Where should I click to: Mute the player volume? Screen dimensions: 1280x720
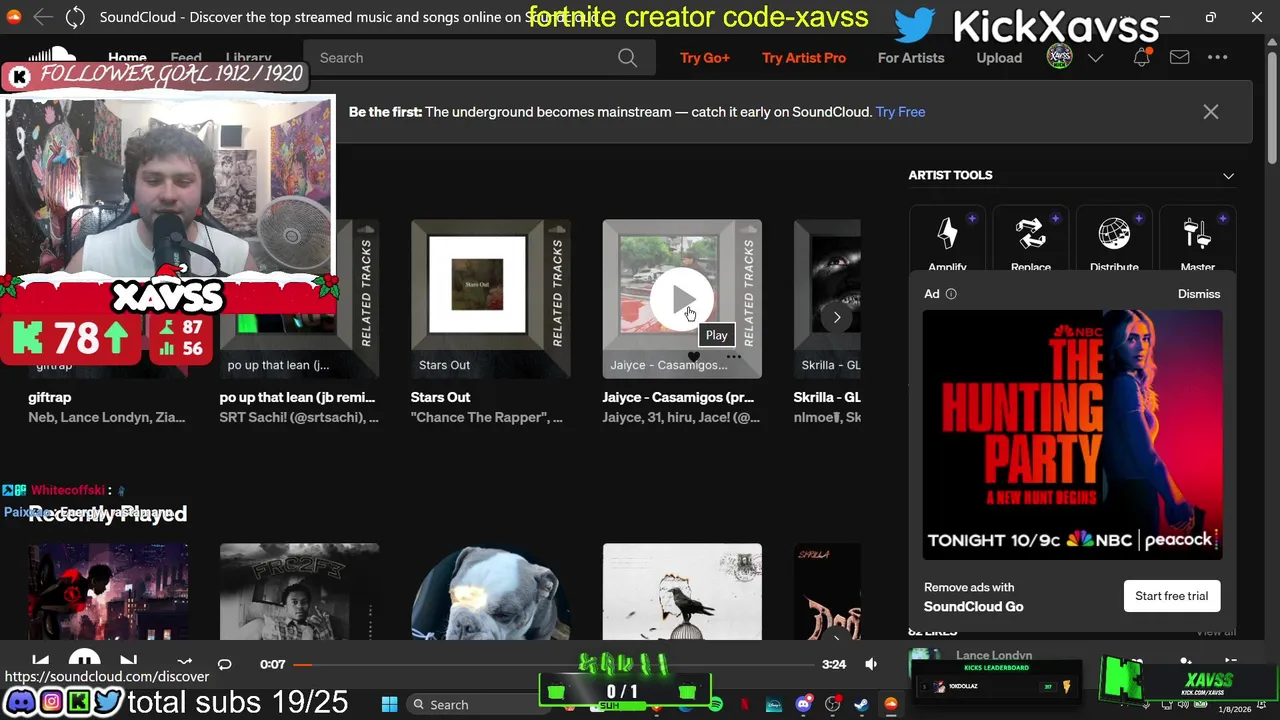coord(871,664)
